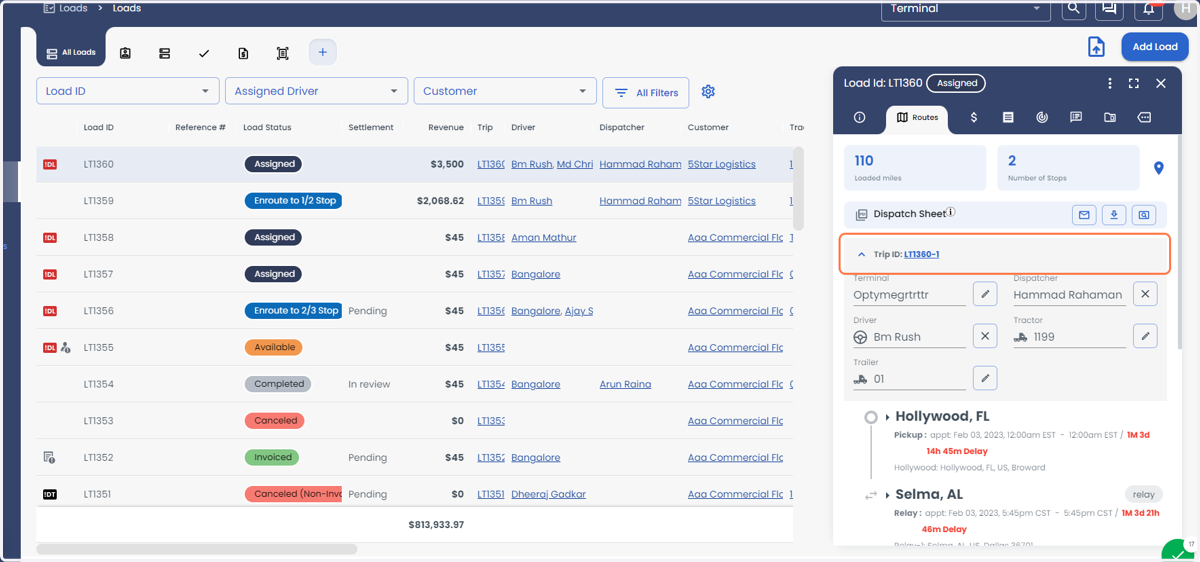Screen dimensions: 1200x562
Task: Switch to the tag label tab icon
Action: [1144, 117]
